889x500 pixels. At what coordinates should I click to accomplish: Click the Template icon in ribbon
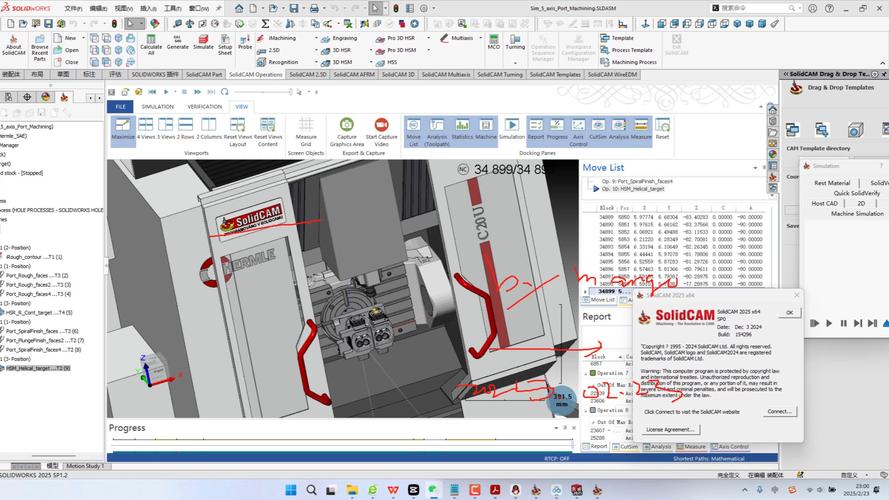click(617, 38)
